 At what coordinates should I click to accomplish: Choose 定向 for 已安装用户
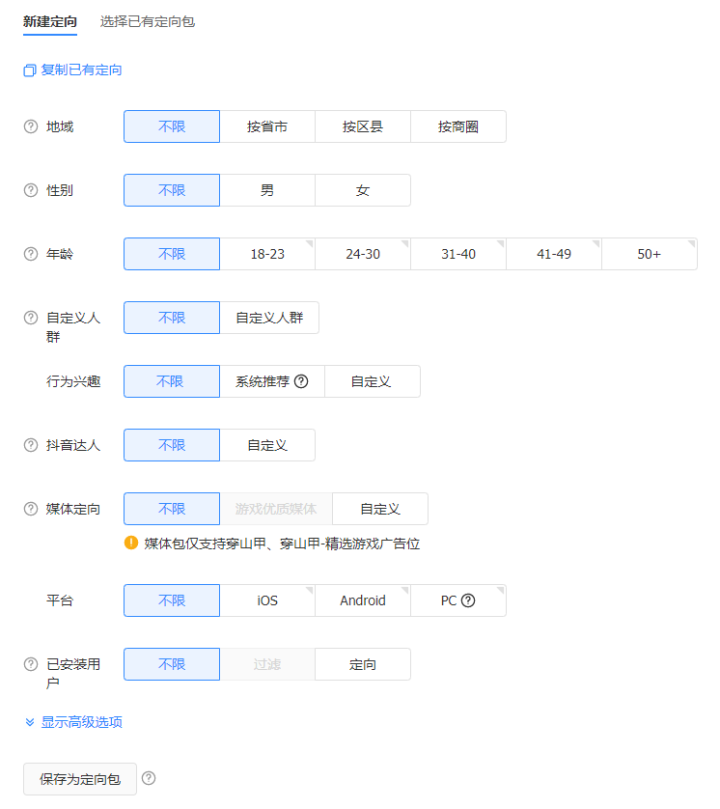[362, 664]
